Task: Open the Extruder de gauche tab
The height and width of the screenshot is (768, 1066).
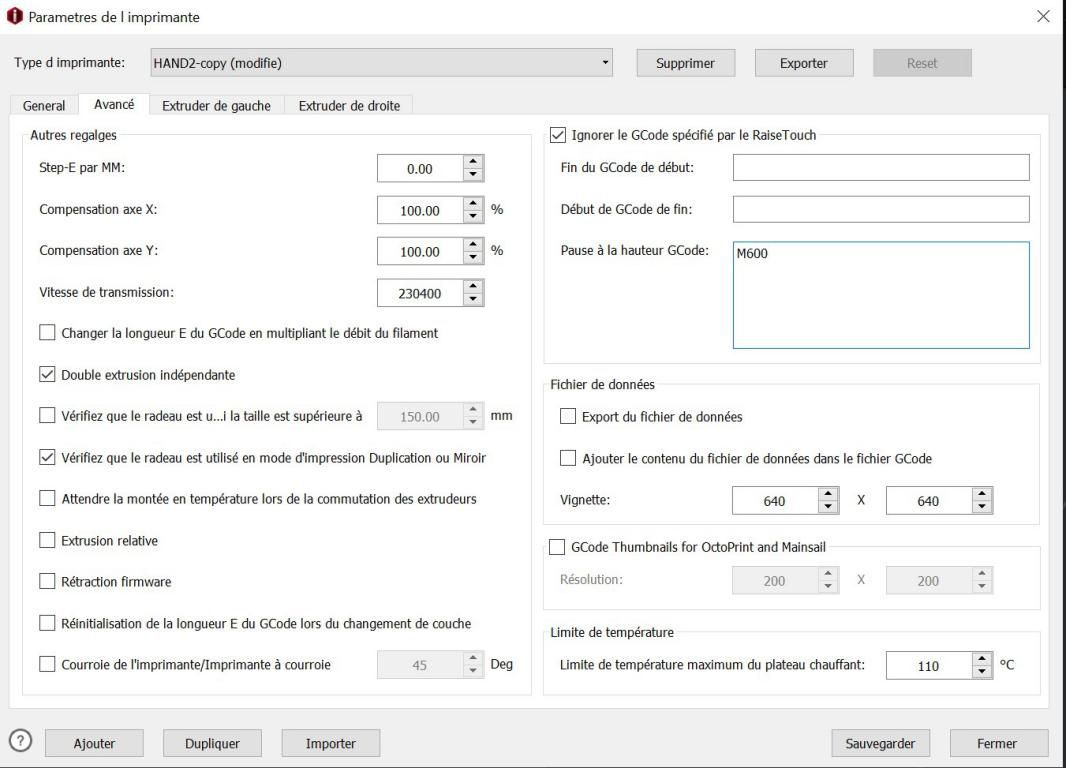Action: (216, 105)
